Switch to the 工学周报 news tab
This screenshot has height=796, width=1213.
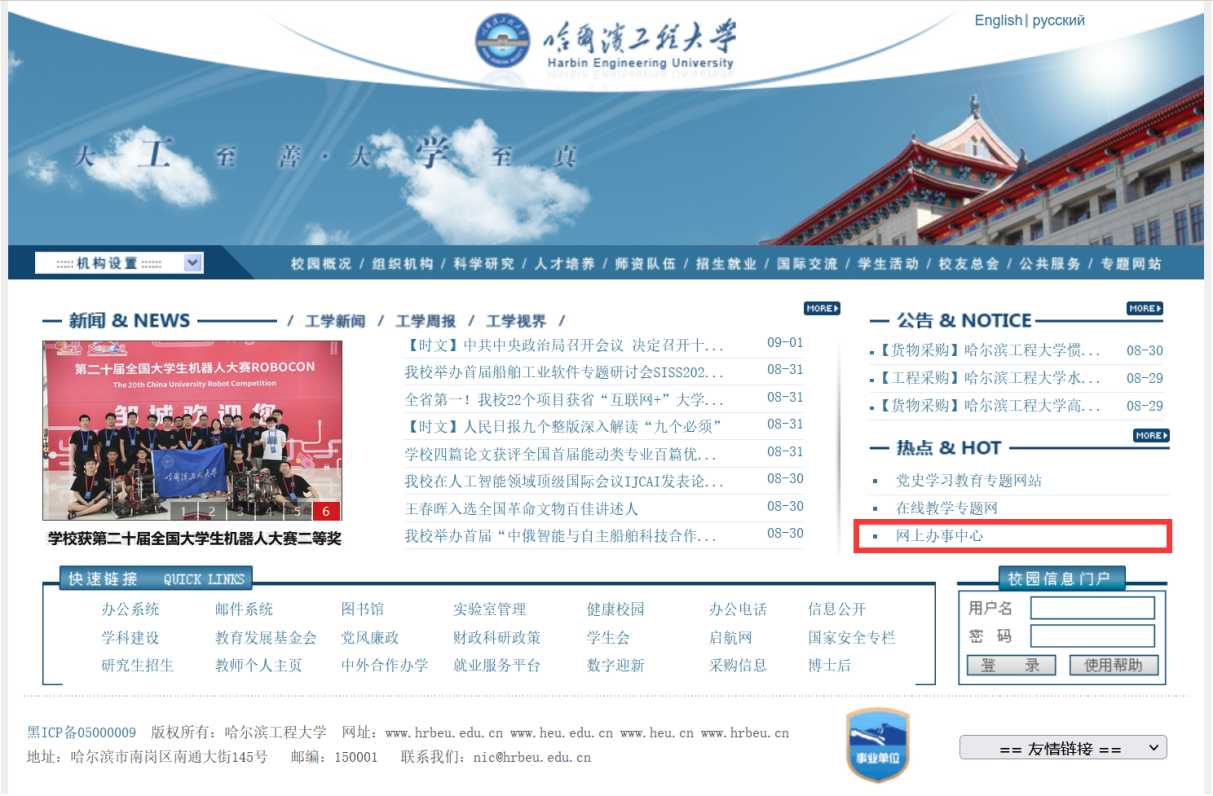[x=425, y=321]
